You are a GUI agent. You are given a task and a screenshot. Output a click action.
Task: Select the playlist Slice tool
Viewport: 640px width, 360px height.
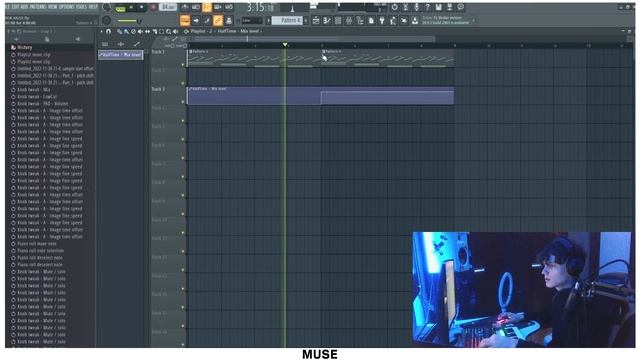[x=155, y=31]
